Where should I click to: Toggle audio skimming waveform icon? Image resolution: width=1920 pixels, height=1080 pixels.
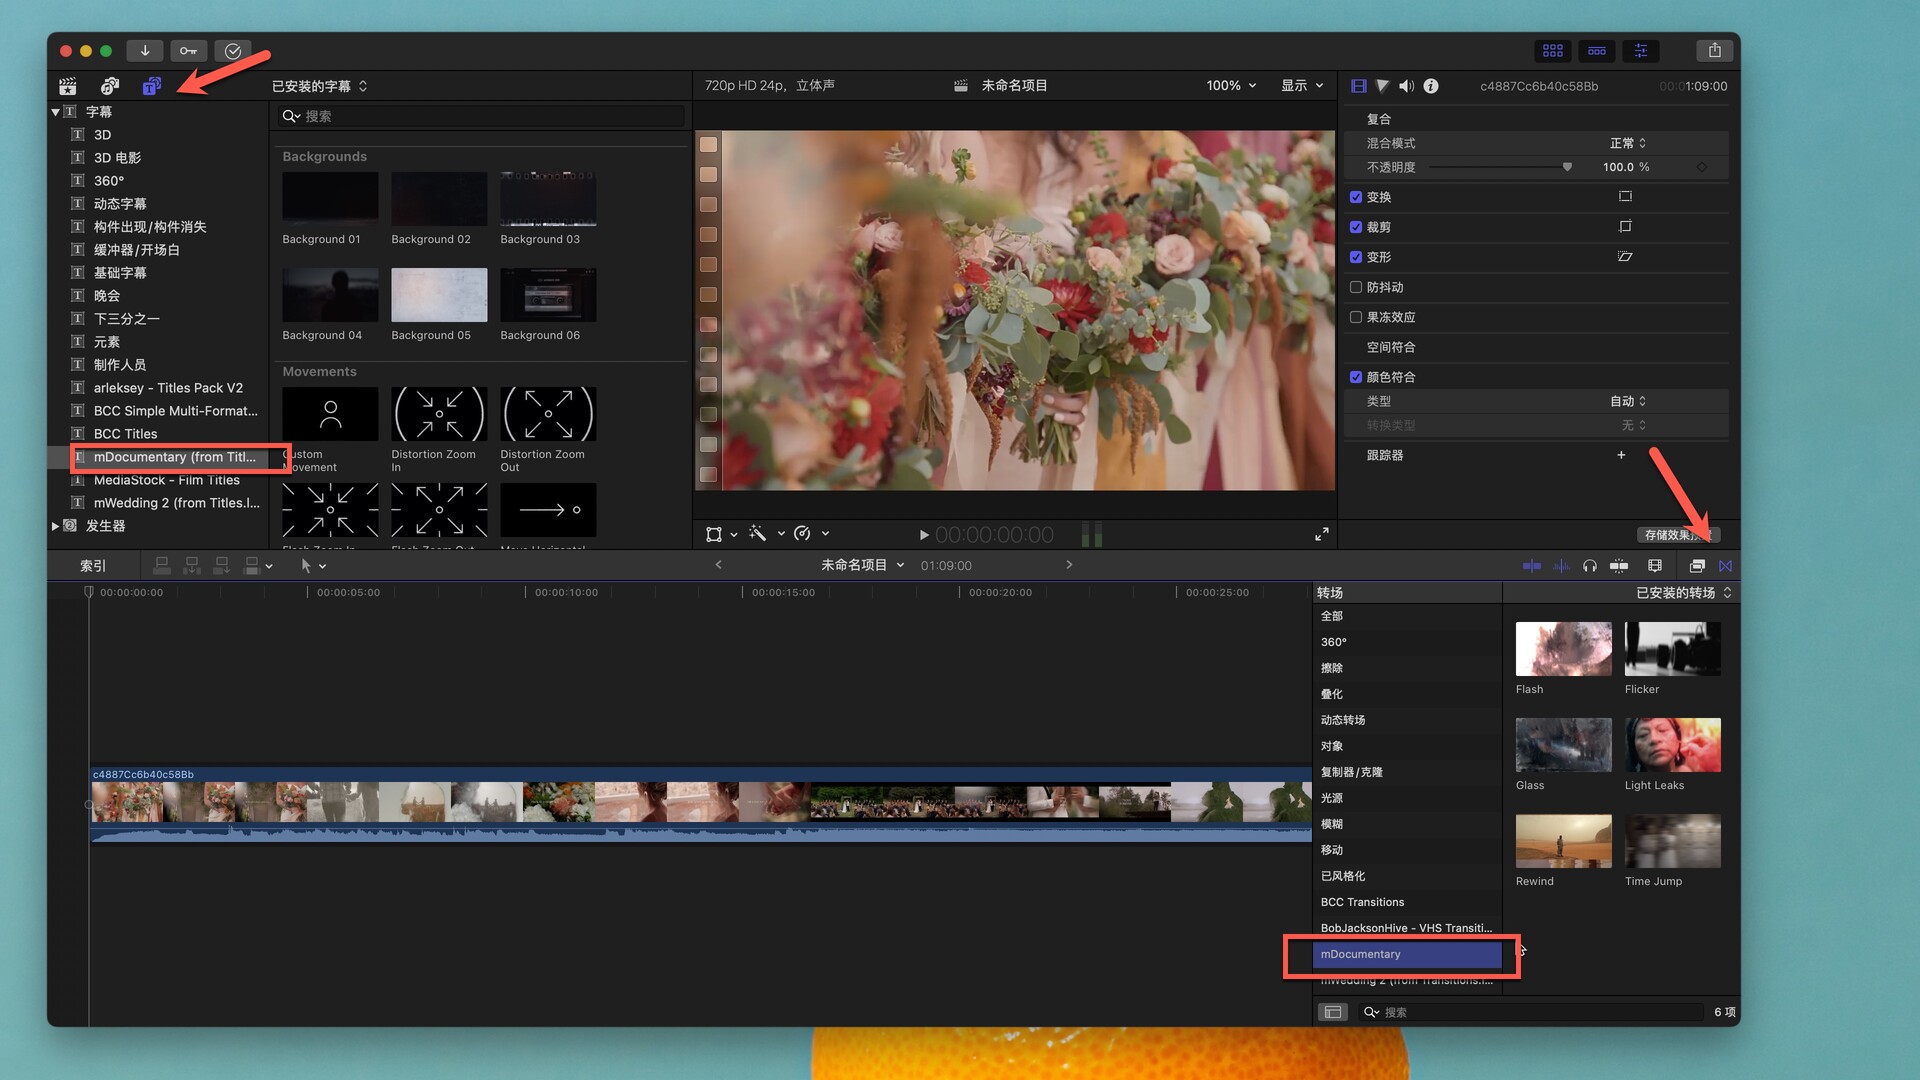click(x=1561, y=566)
